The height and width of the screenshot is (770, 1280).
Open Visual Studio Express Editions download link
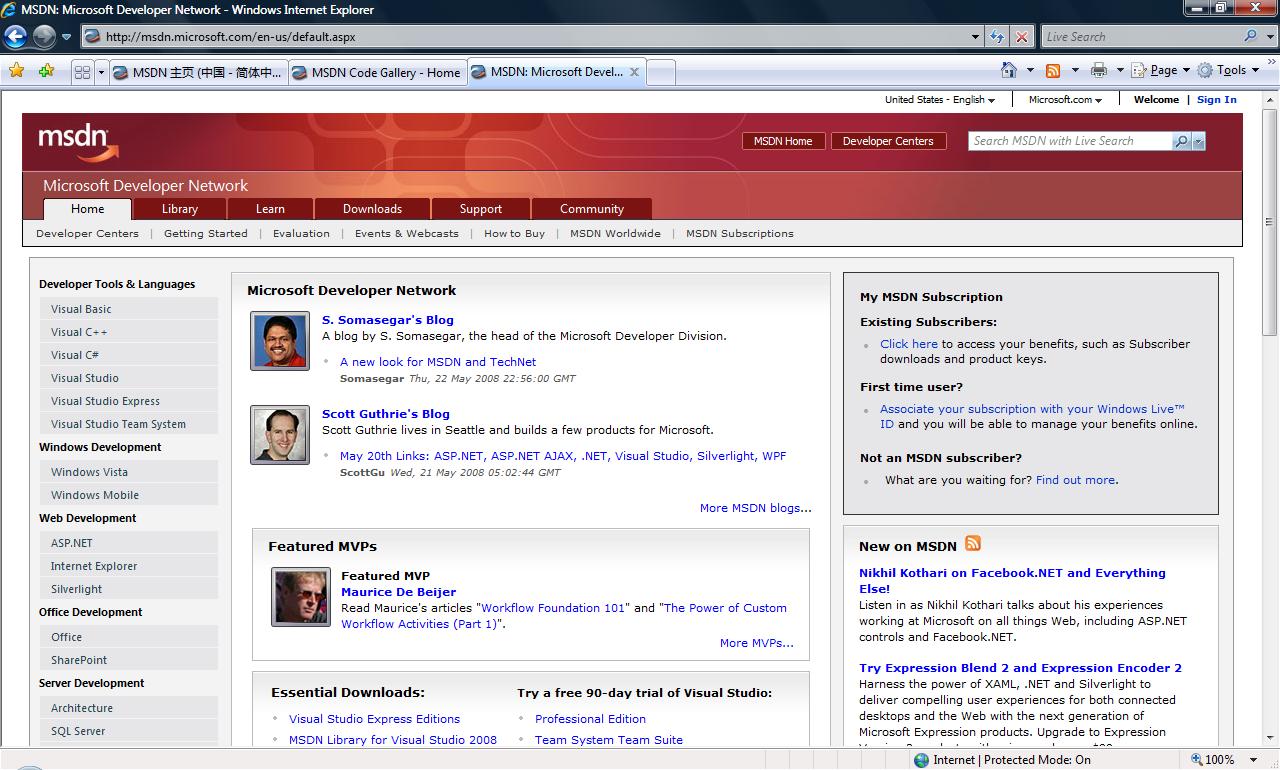(x=375, y=719)
